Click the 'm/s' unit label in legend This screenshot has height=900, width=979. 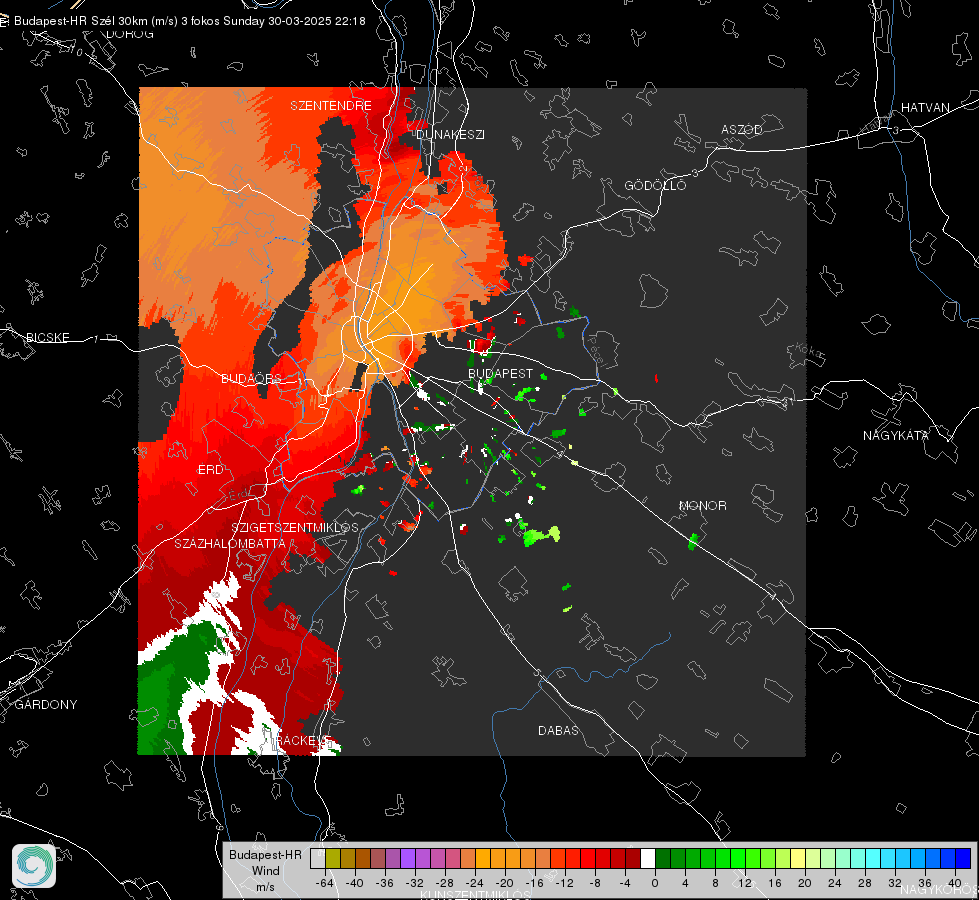(x=265, y=887)
